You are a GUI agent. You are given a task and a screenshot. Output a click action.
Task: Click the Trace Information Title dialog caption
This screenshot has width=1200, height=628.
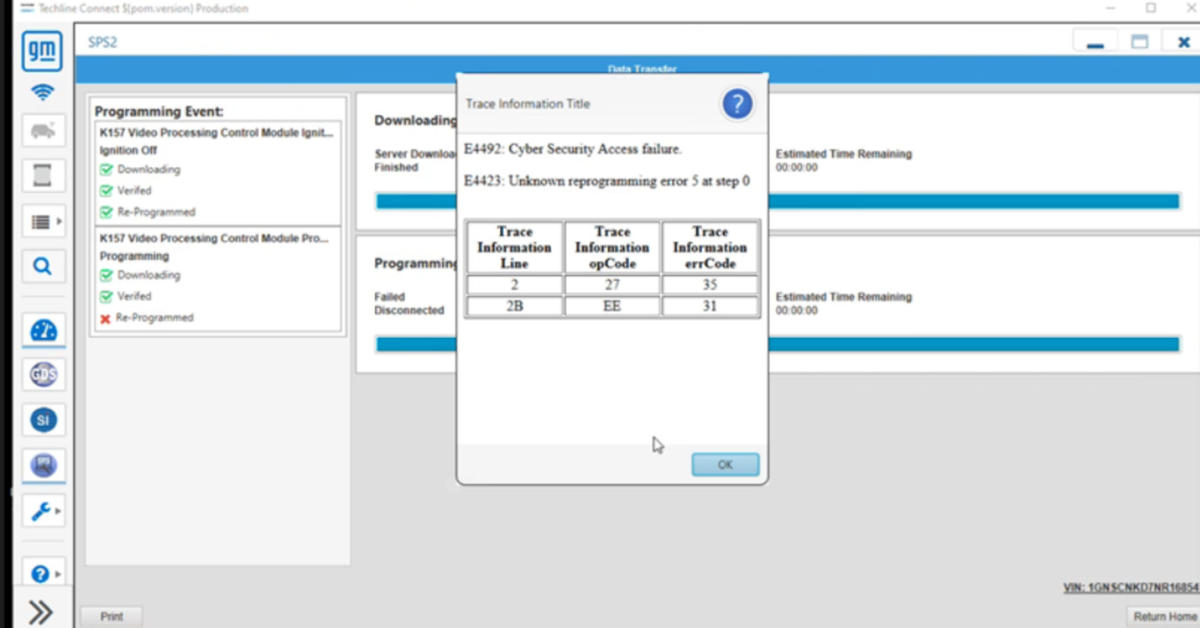click(528, 104)
